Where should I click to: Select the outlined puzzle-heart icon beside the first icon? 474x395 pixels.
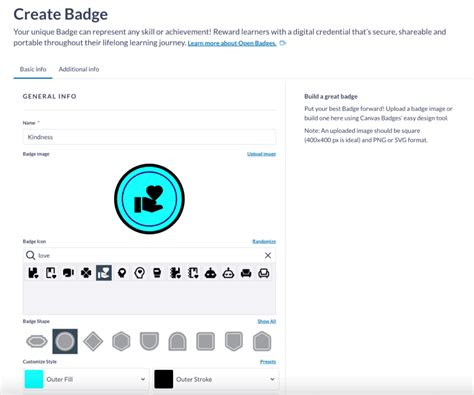pyautogui.click(x=51, y=273)
